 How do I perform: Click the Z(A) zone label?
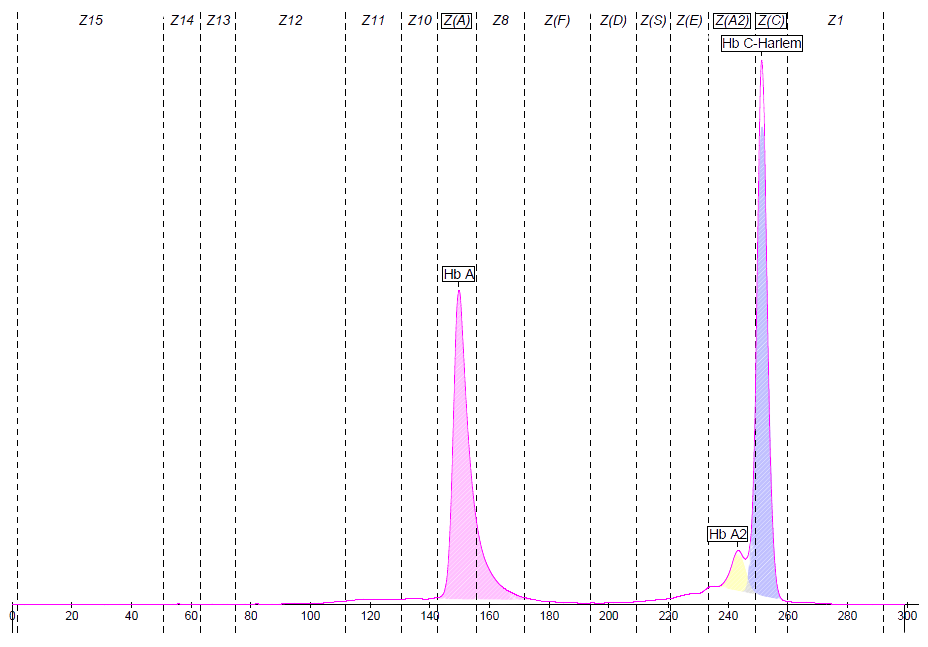456,20
